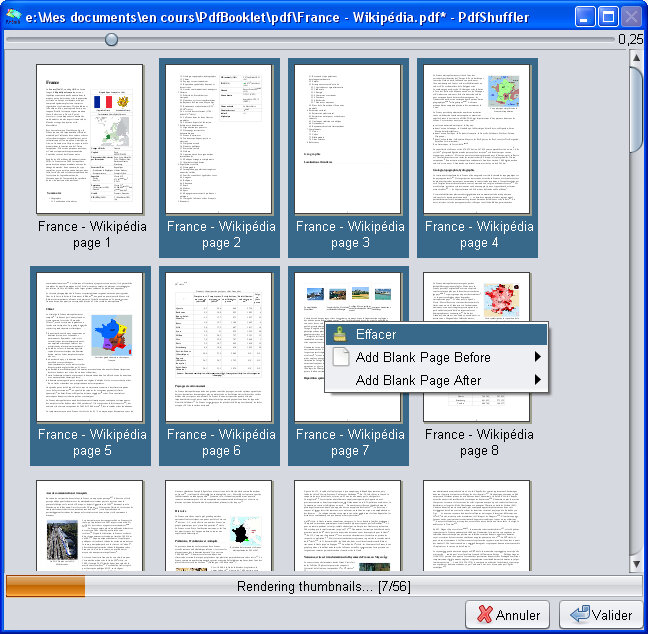Select the page 5 thumbnail
The height and width of the screenshot is (634, 648).
[90, 347]
